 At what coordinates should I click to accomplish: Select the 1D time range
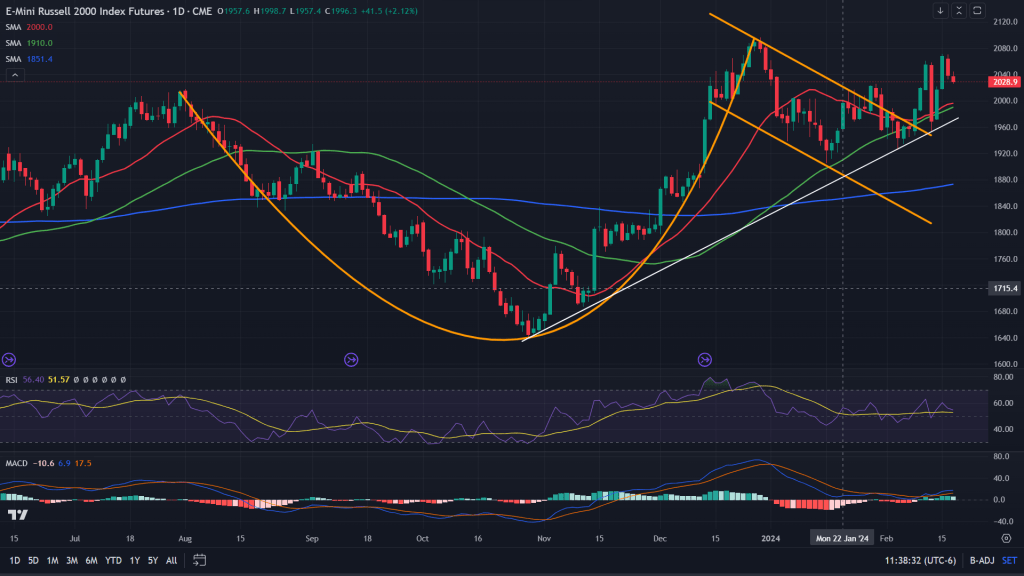tap(14, 560)
